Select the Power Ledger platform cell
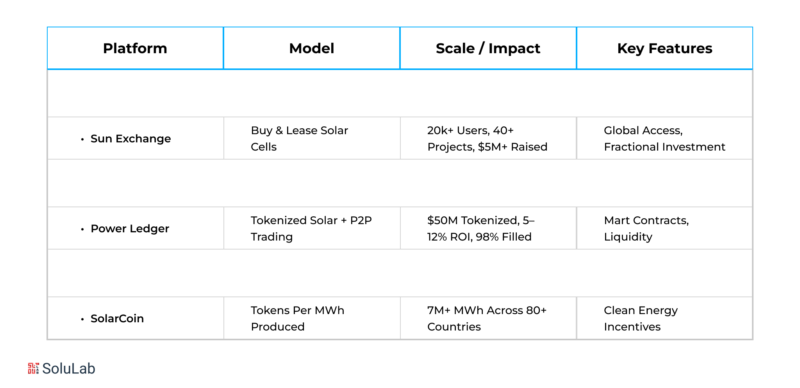The width and height of the screenshot is (800, 388). point(135,228)
